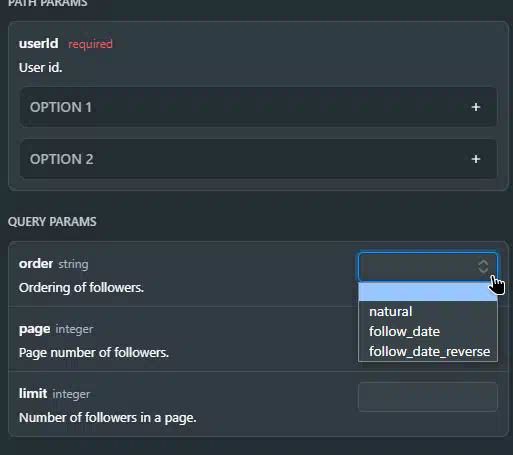The height and width of the screenshot is (455, 513).
Task: Click the plus icon on OPTION 1
Action: coord(476,107)
